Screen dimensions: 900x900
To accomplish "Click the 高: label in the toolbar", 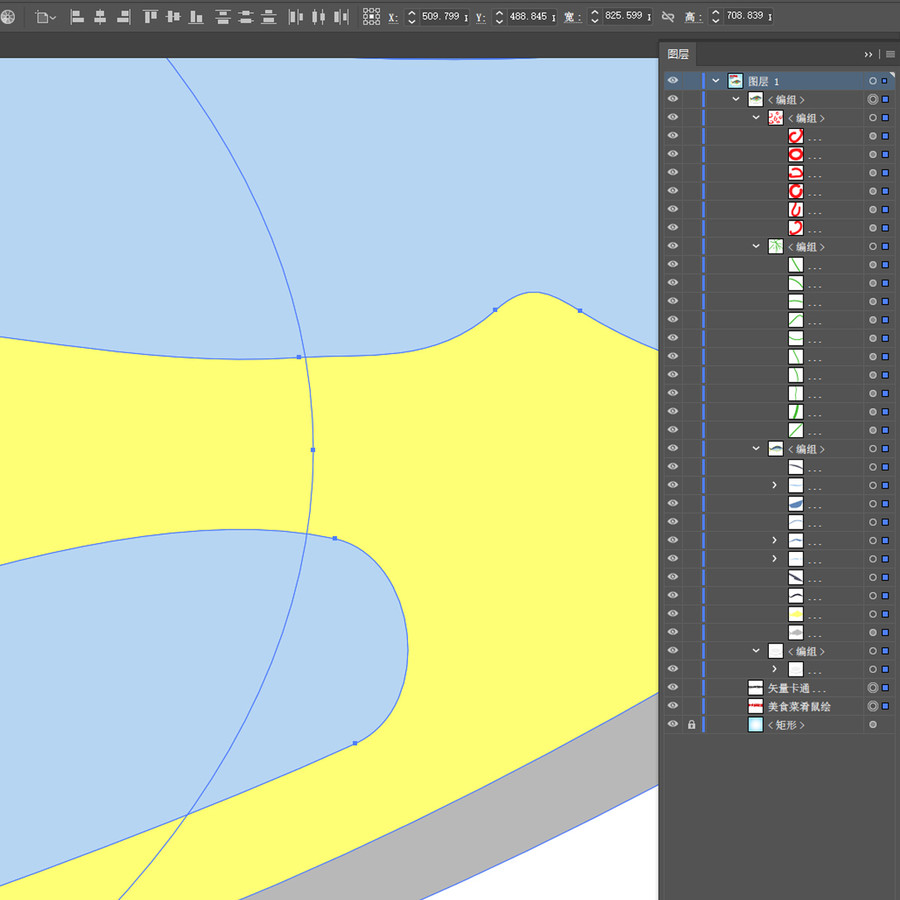I will [x=693, y=18].
